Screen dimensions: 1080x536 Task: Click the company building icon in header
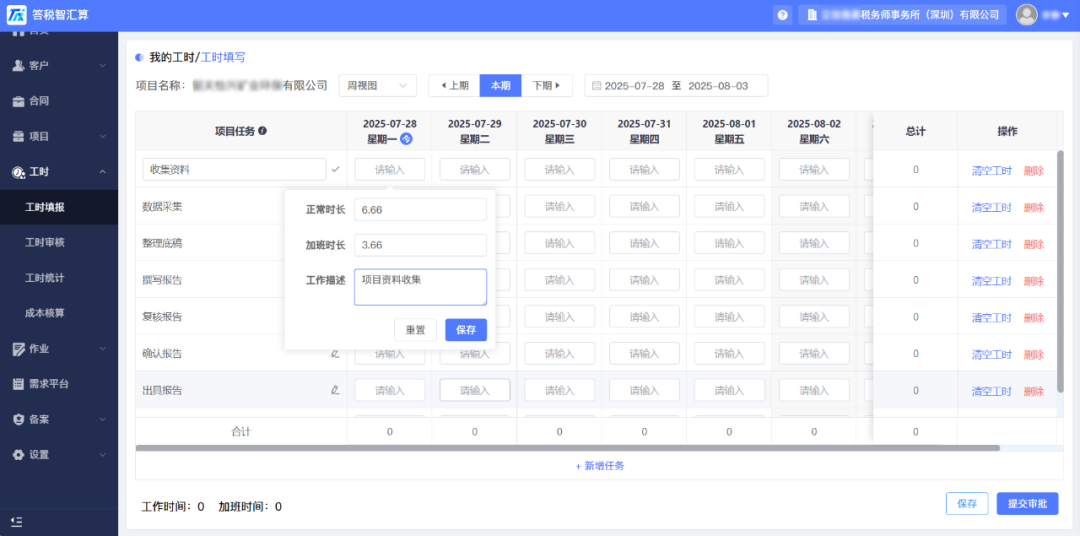(x=812, y=14)
